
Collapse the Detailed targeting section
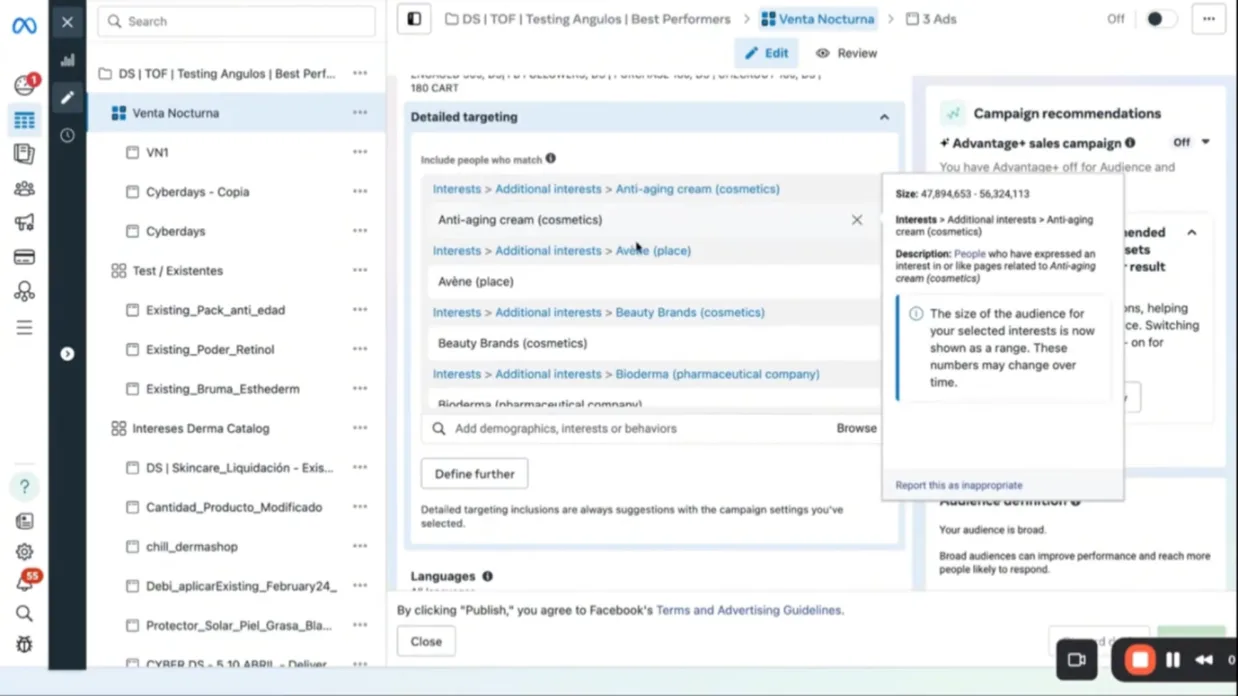tap(884, 117)
